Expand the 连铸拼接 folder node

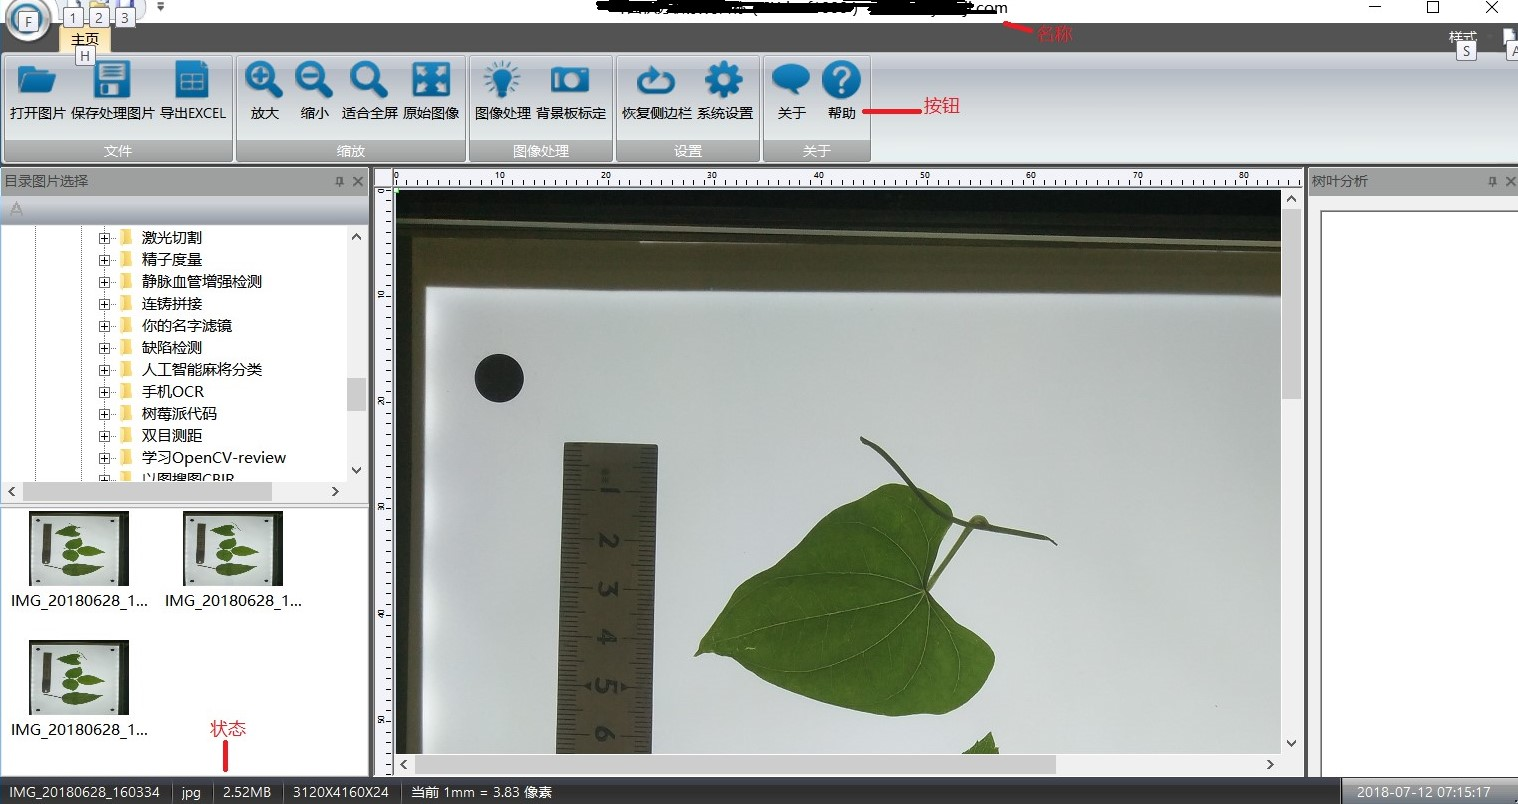(104, 304)
